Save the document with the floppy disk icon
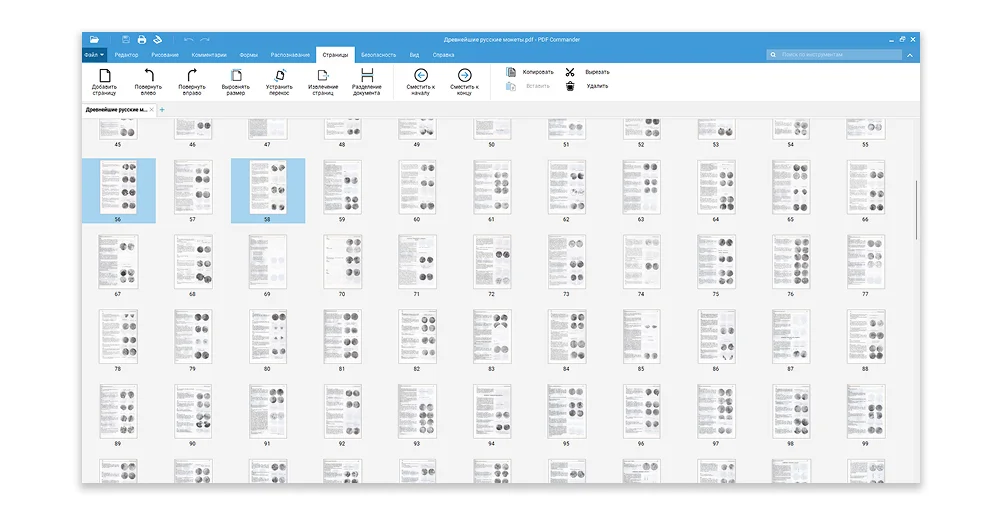 click(x=126, y=40)
